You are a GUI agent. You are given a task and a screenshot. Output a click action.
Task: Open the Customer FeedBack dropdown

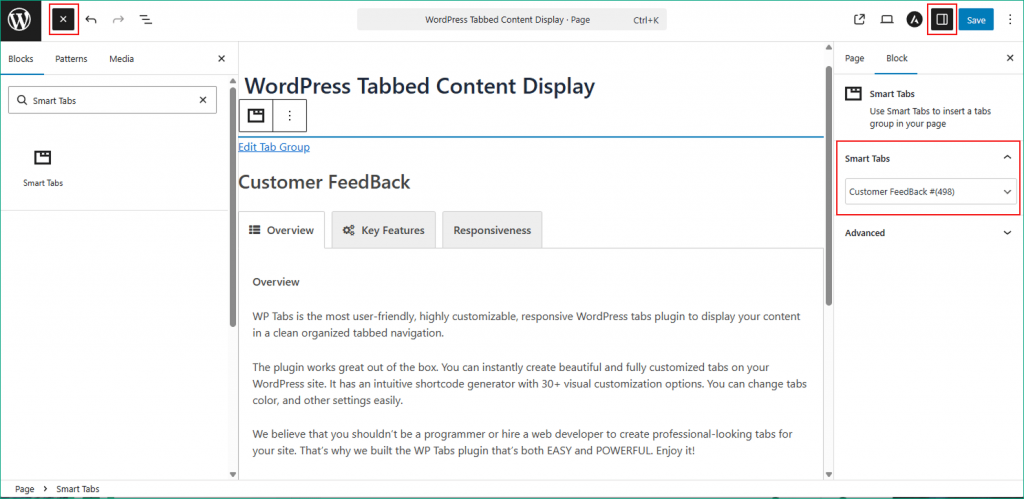[930, 191]
